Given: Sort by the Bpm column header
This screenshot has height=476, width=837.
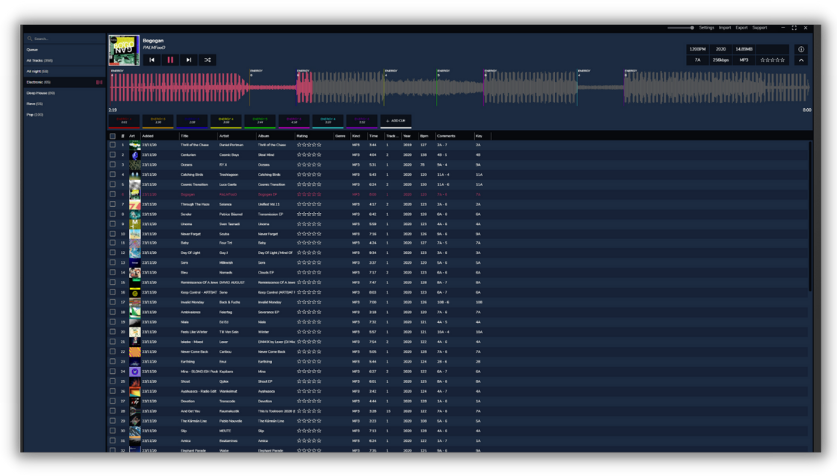Looking at the screenshot, I should click(x=424, y=136).
